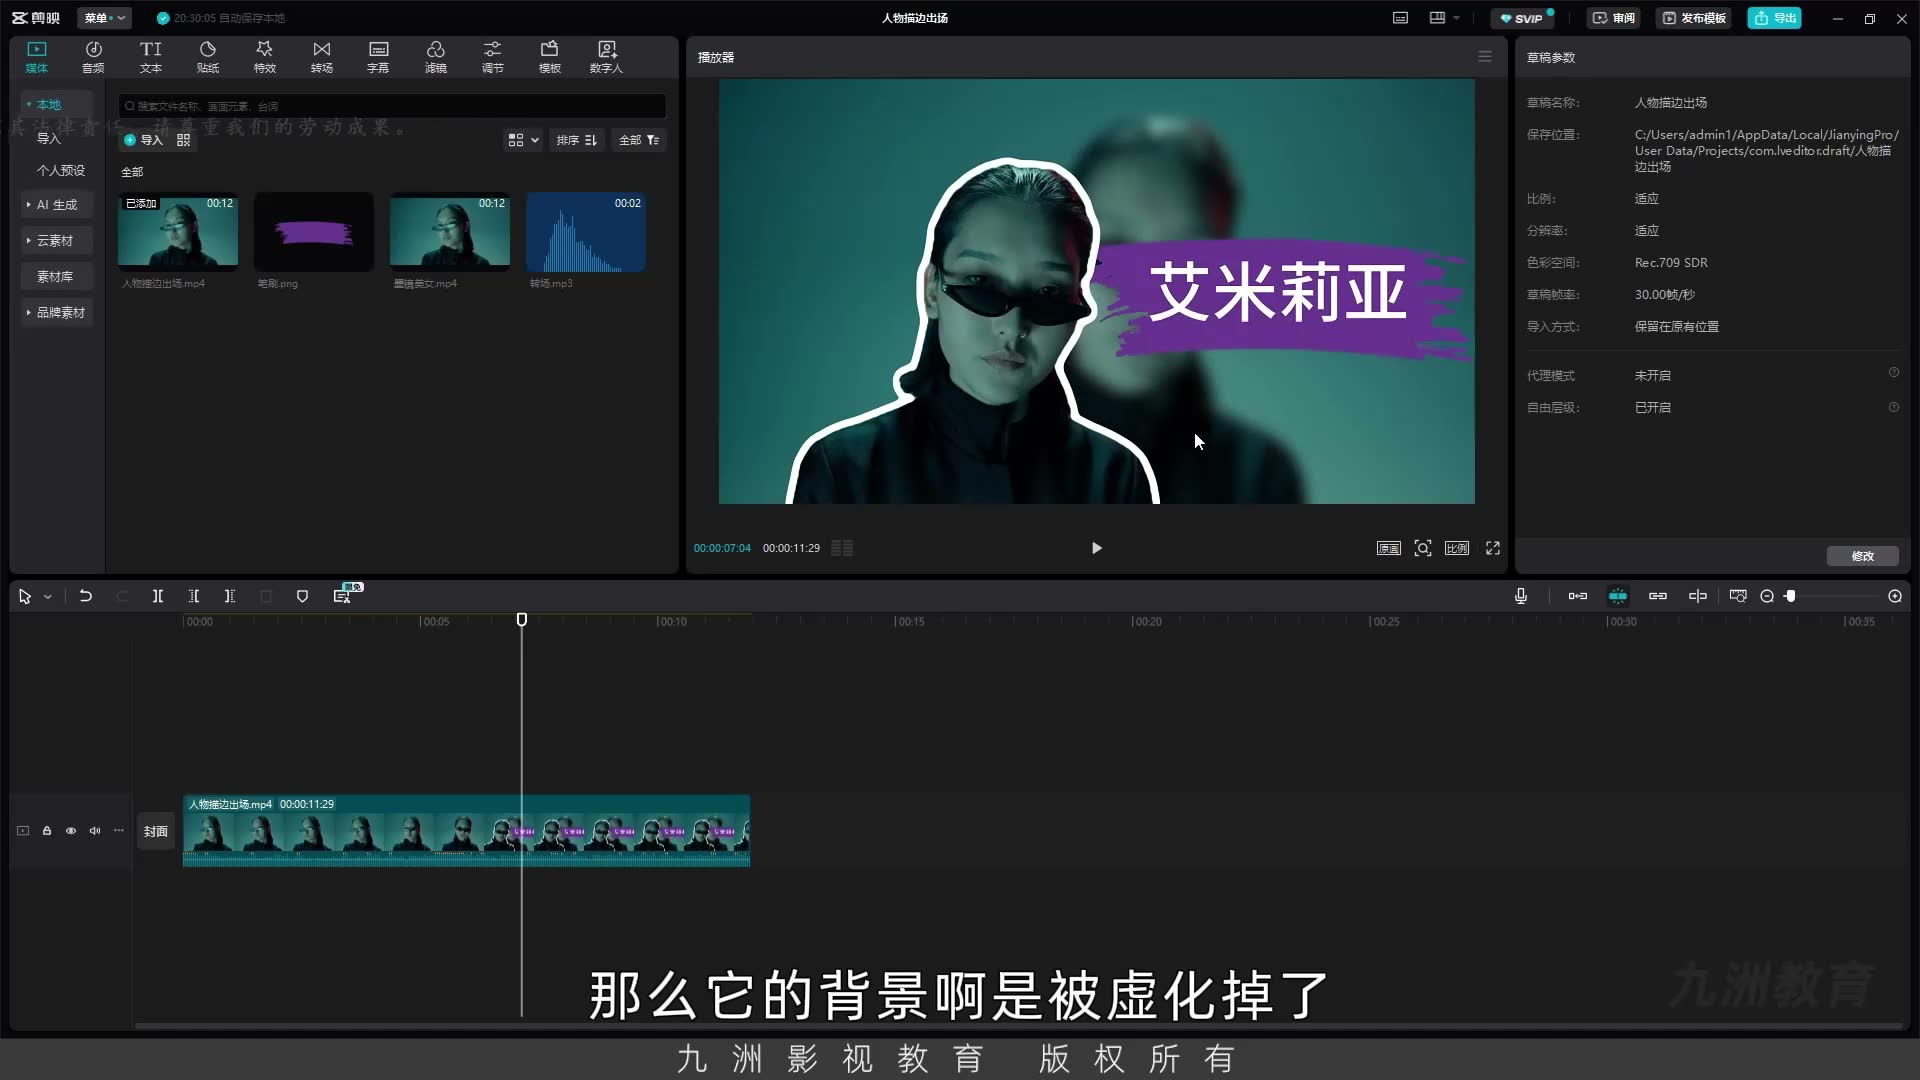Viewport: 1920px width, 1080px height.
Task: Toggle the highlighted auto-snap button
Action: click(1618, 596)
